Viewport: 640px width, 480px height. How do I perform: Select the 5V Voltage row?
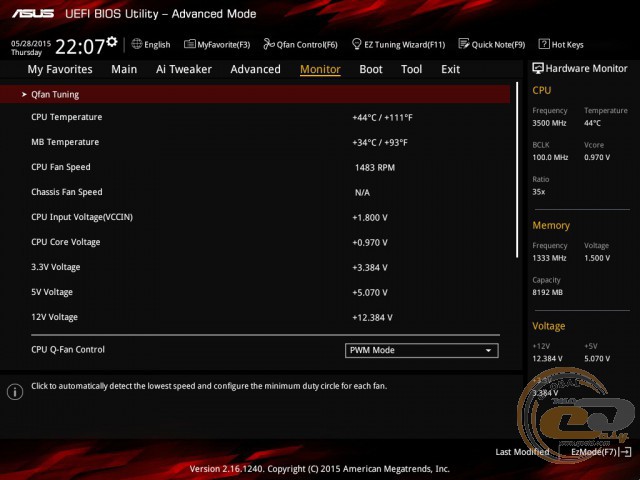pos(255,292)
